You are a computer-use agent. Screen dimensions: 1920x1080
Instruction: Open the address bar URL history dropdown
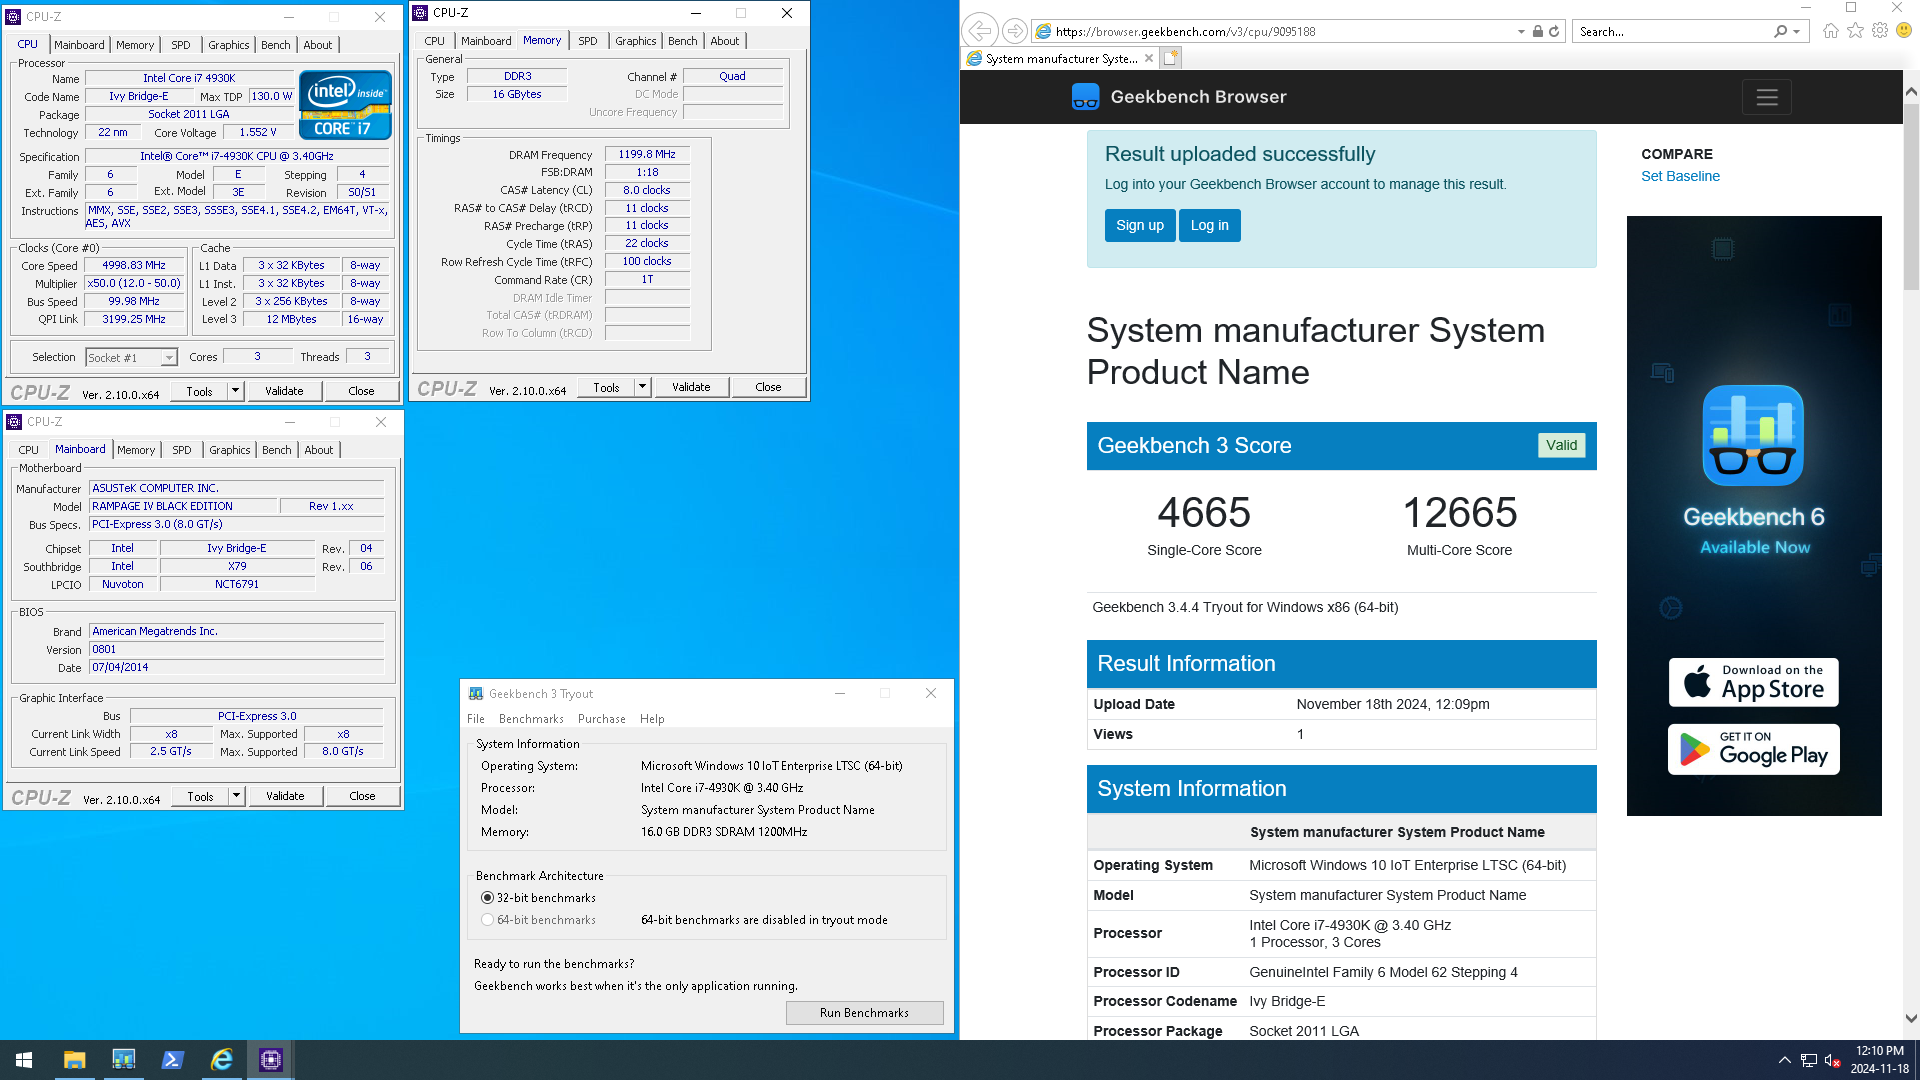point(1521,32)
